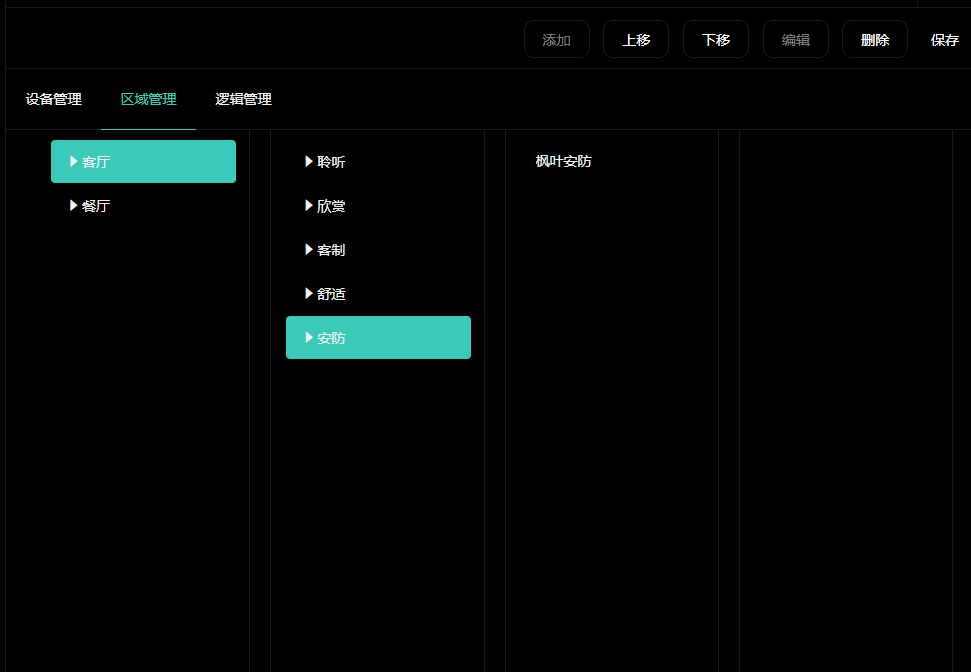
Task: Click the arrow icon in 安防 row
Action: tap(309, 337)
